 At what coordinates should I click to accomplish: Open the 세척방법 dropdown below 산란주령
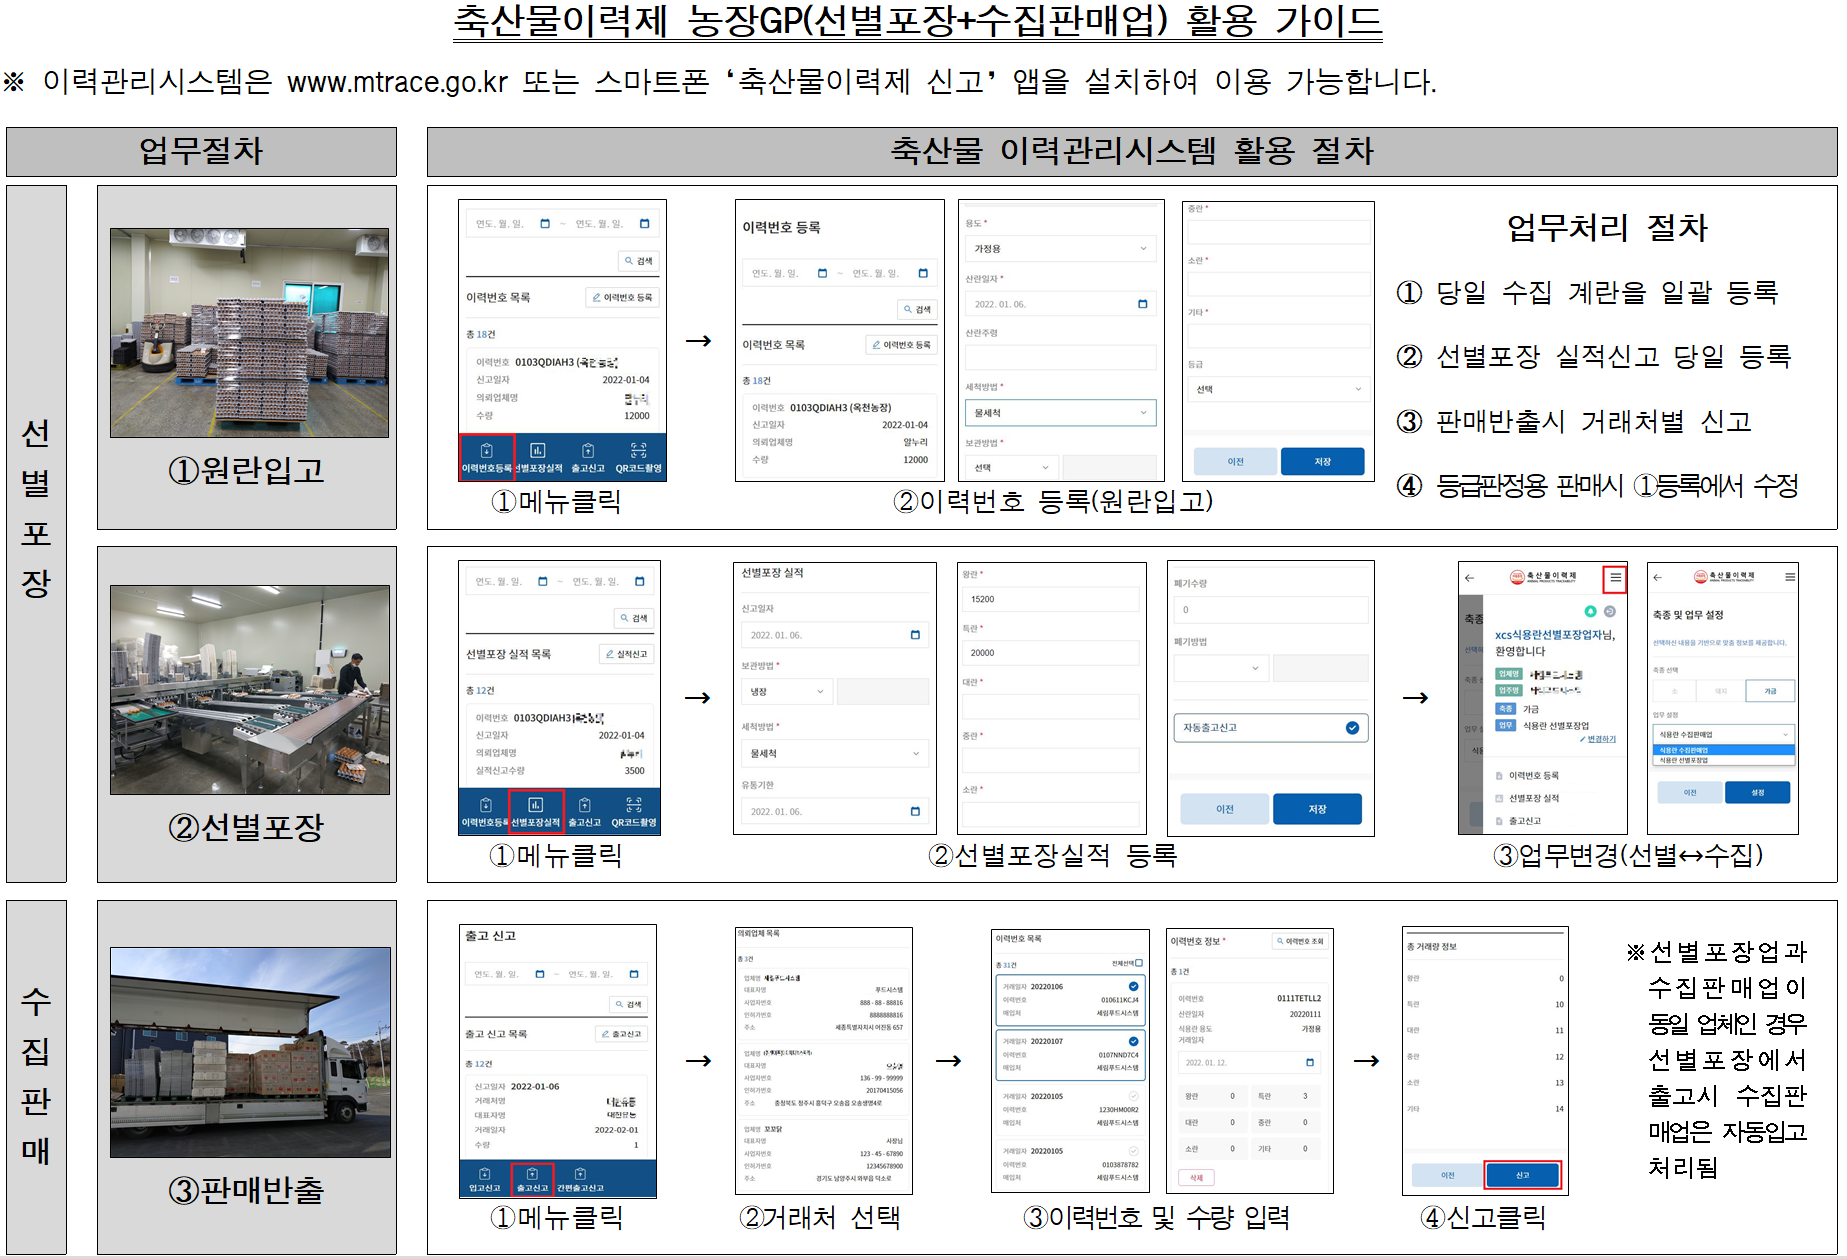coord(1060,413)
